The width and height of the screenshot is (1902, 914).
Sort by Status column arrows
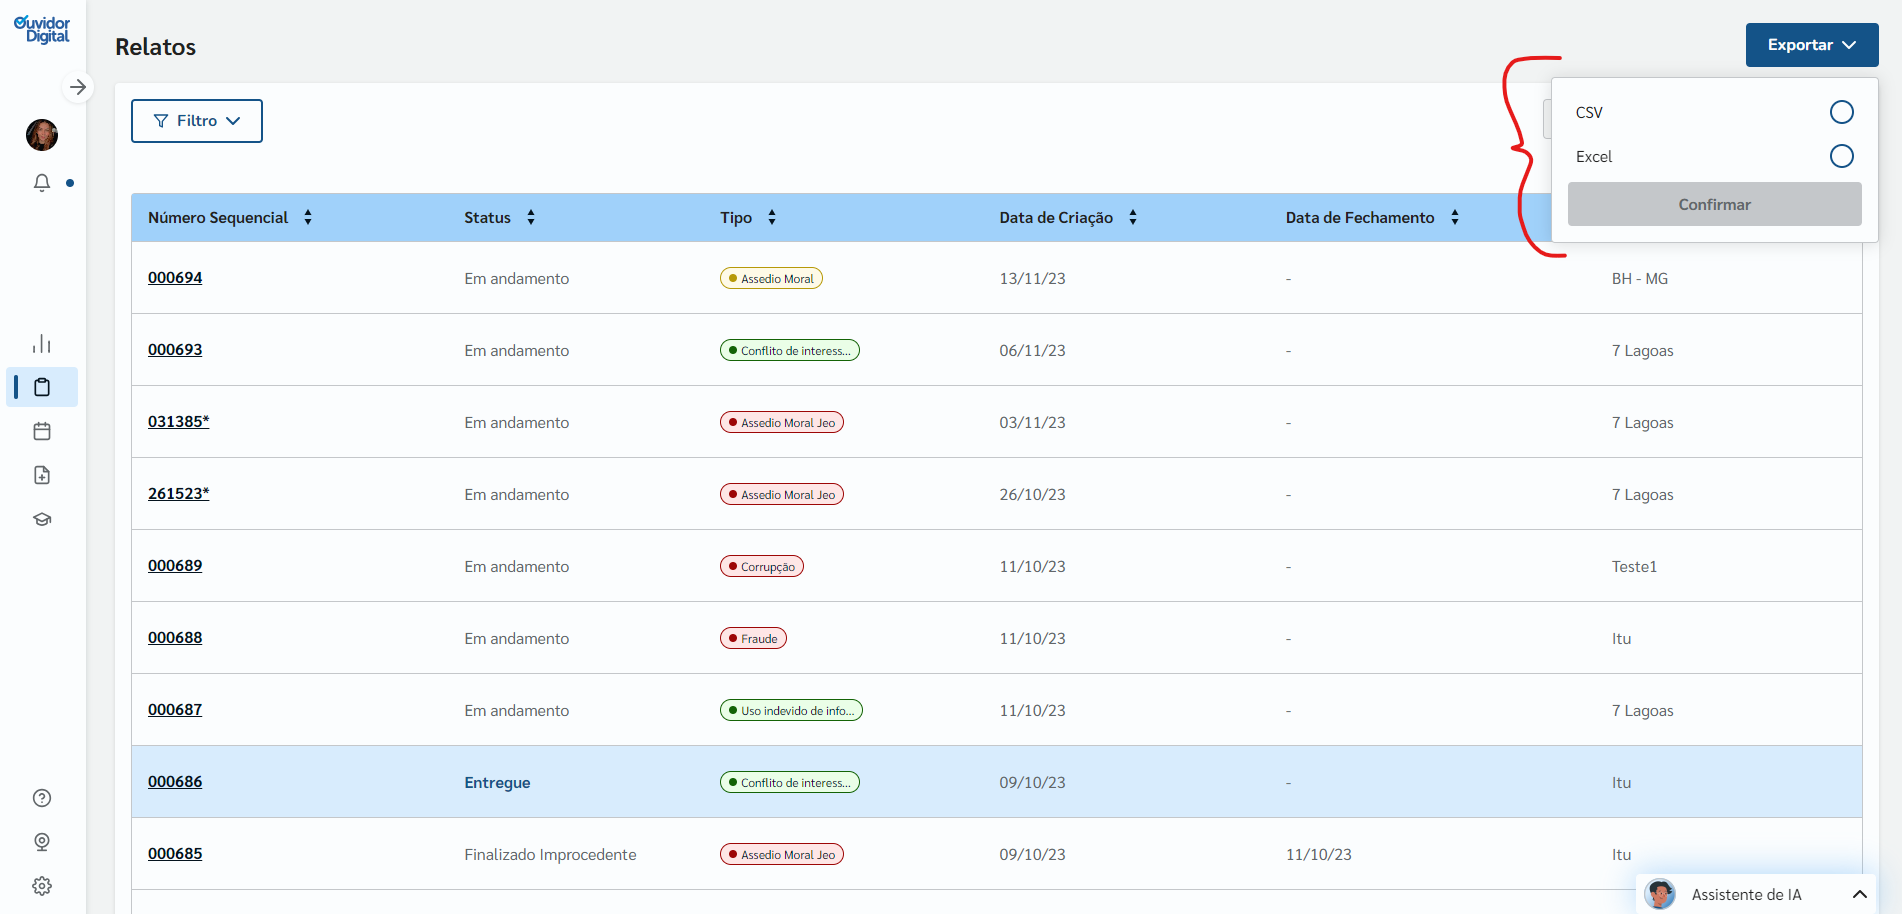[530, 217]
